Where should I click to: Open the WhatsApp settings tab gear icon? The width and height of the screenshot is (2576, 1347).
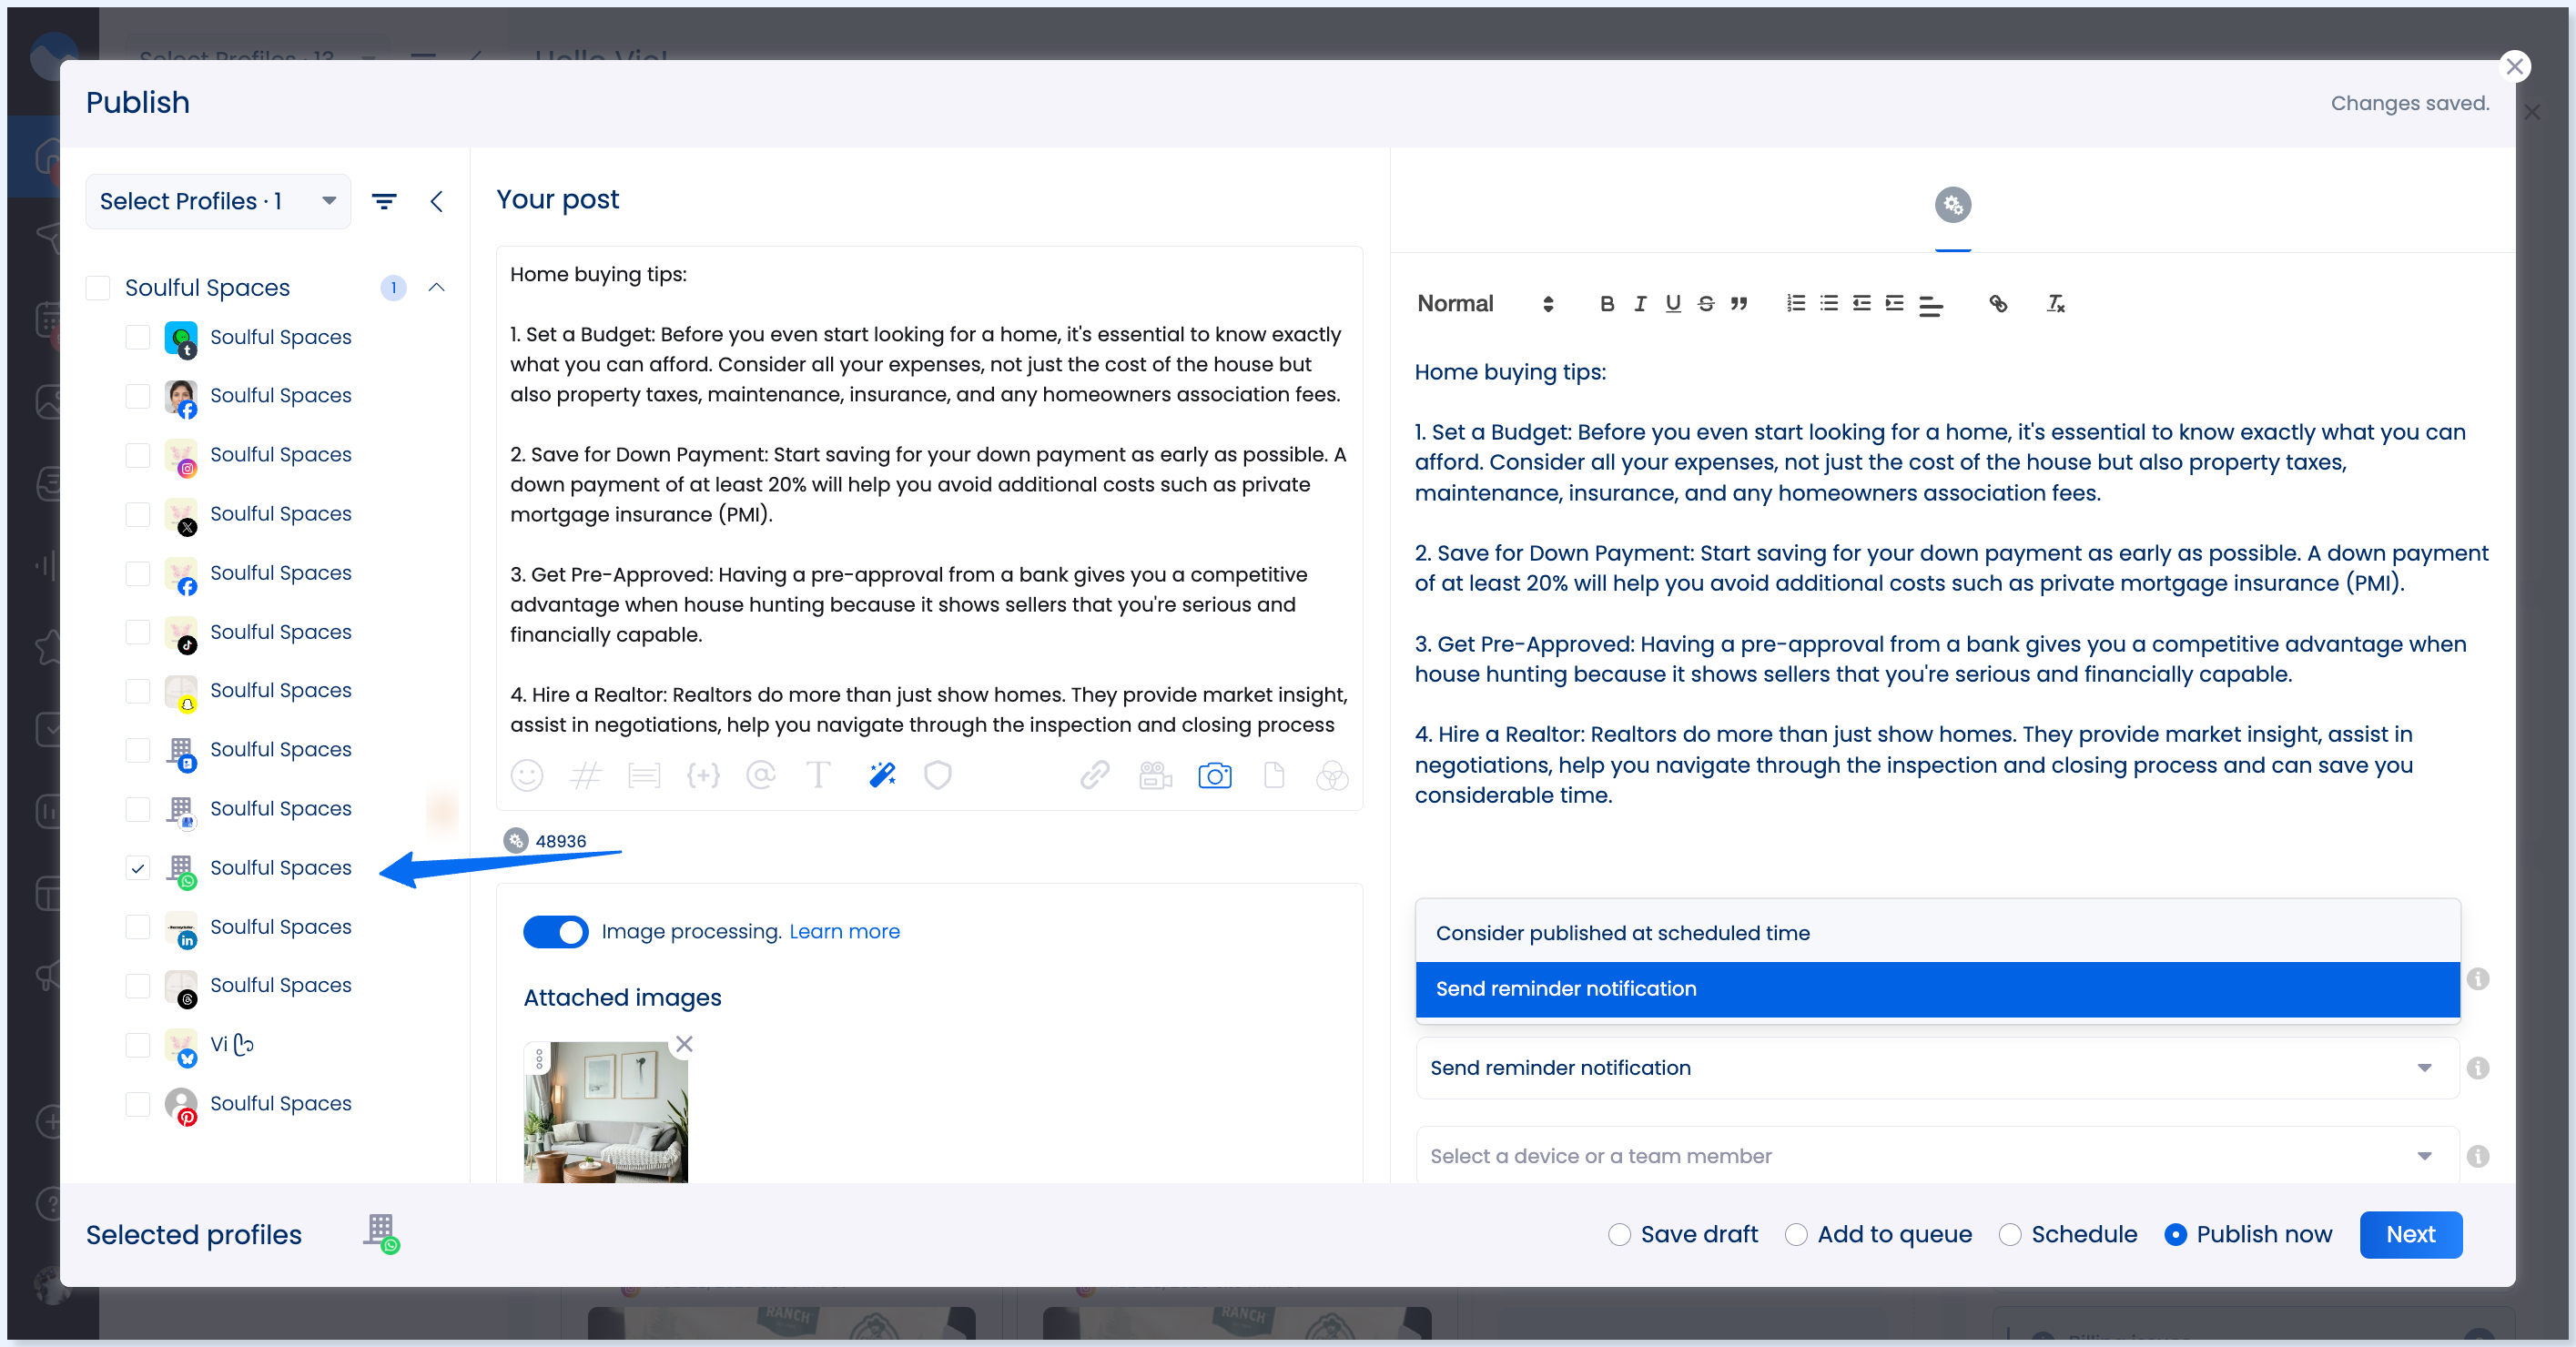coord(1952,205)
